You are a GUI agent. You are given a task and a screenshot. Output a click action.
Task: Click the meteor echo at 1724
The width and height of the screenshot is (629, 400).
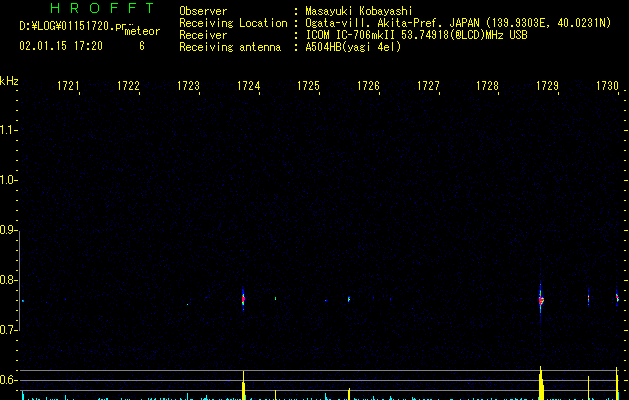pyautogui.click(x=243, y=299)
